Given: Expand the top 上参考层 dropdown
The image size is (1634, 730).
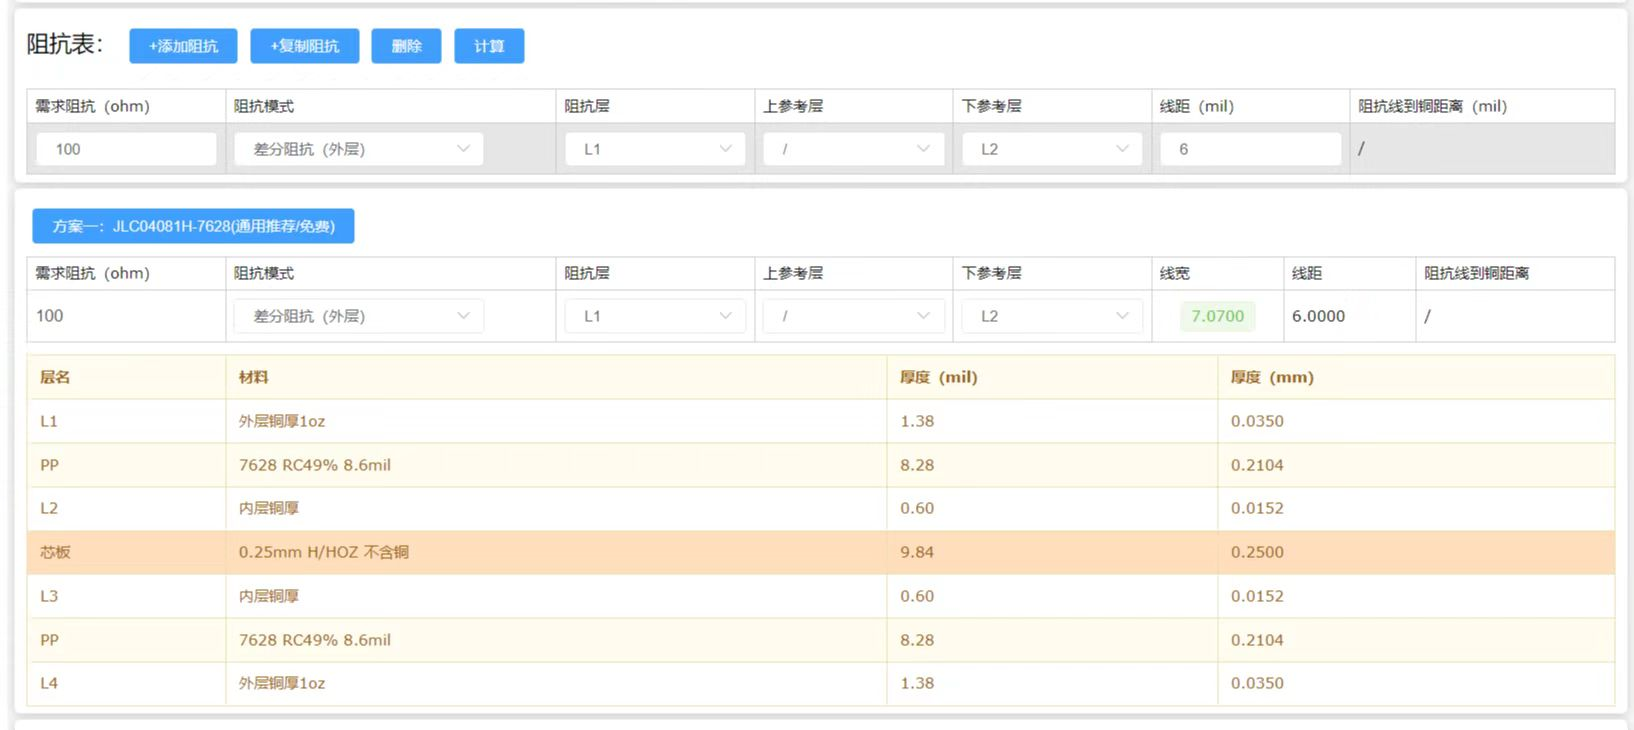Looking at the screenshot, I should pos(853,149).
